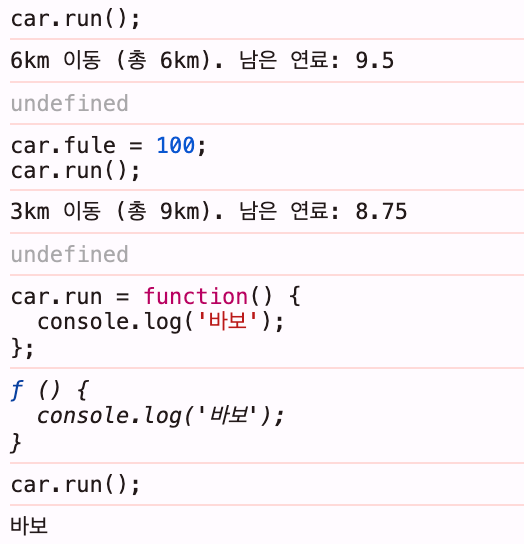Click the number 100 in the assignment
524x544 pixels.
[x=176, y=145]
